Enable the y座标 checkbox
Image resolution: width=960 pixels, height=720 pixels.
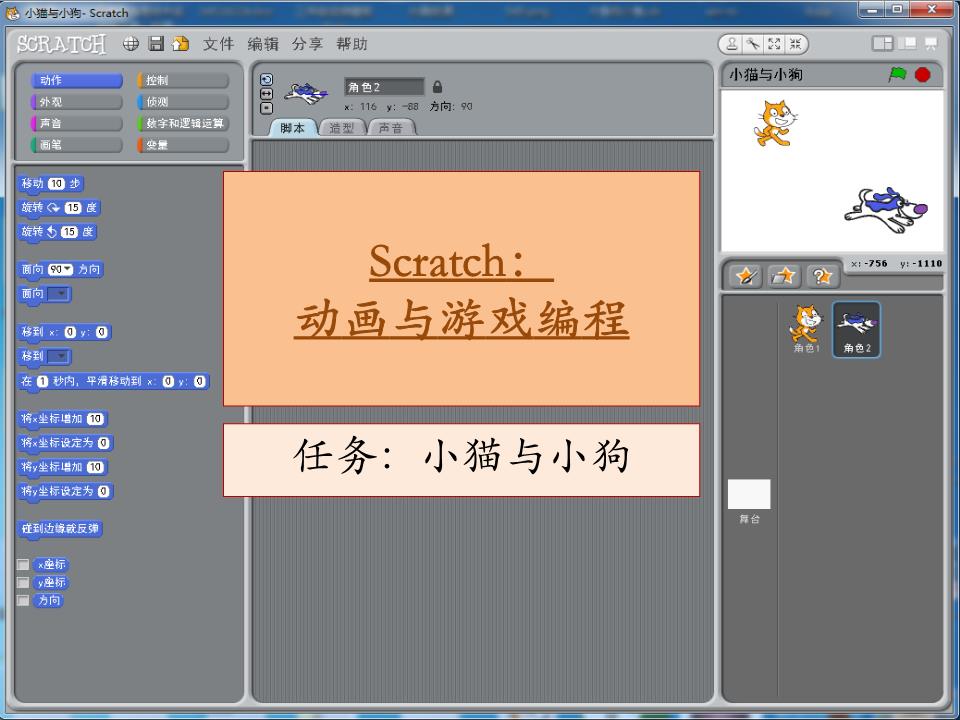23,582
